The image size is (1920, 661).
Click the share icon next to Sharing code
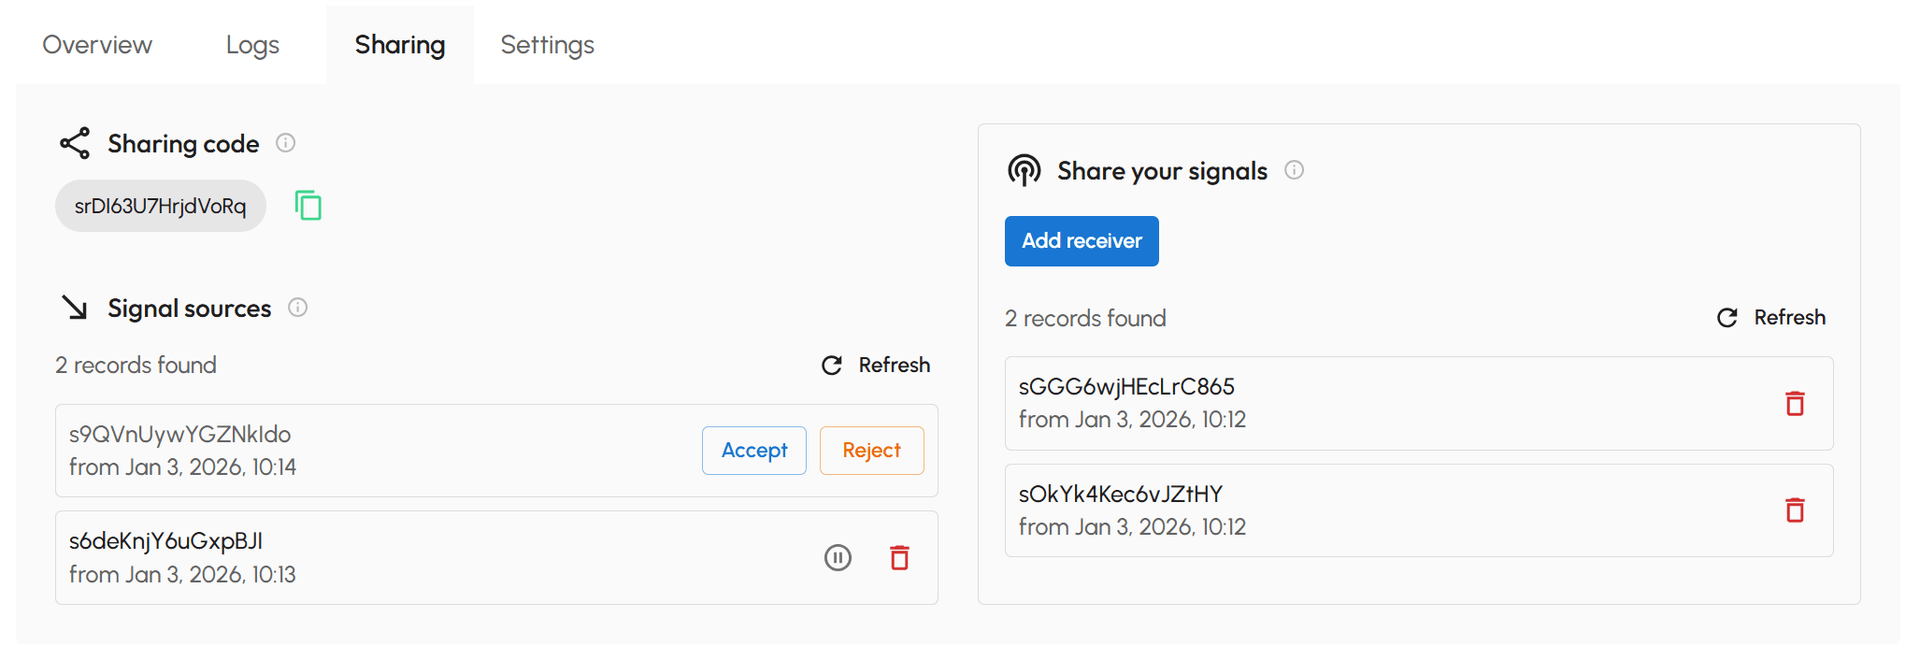(x=74, y=142)
